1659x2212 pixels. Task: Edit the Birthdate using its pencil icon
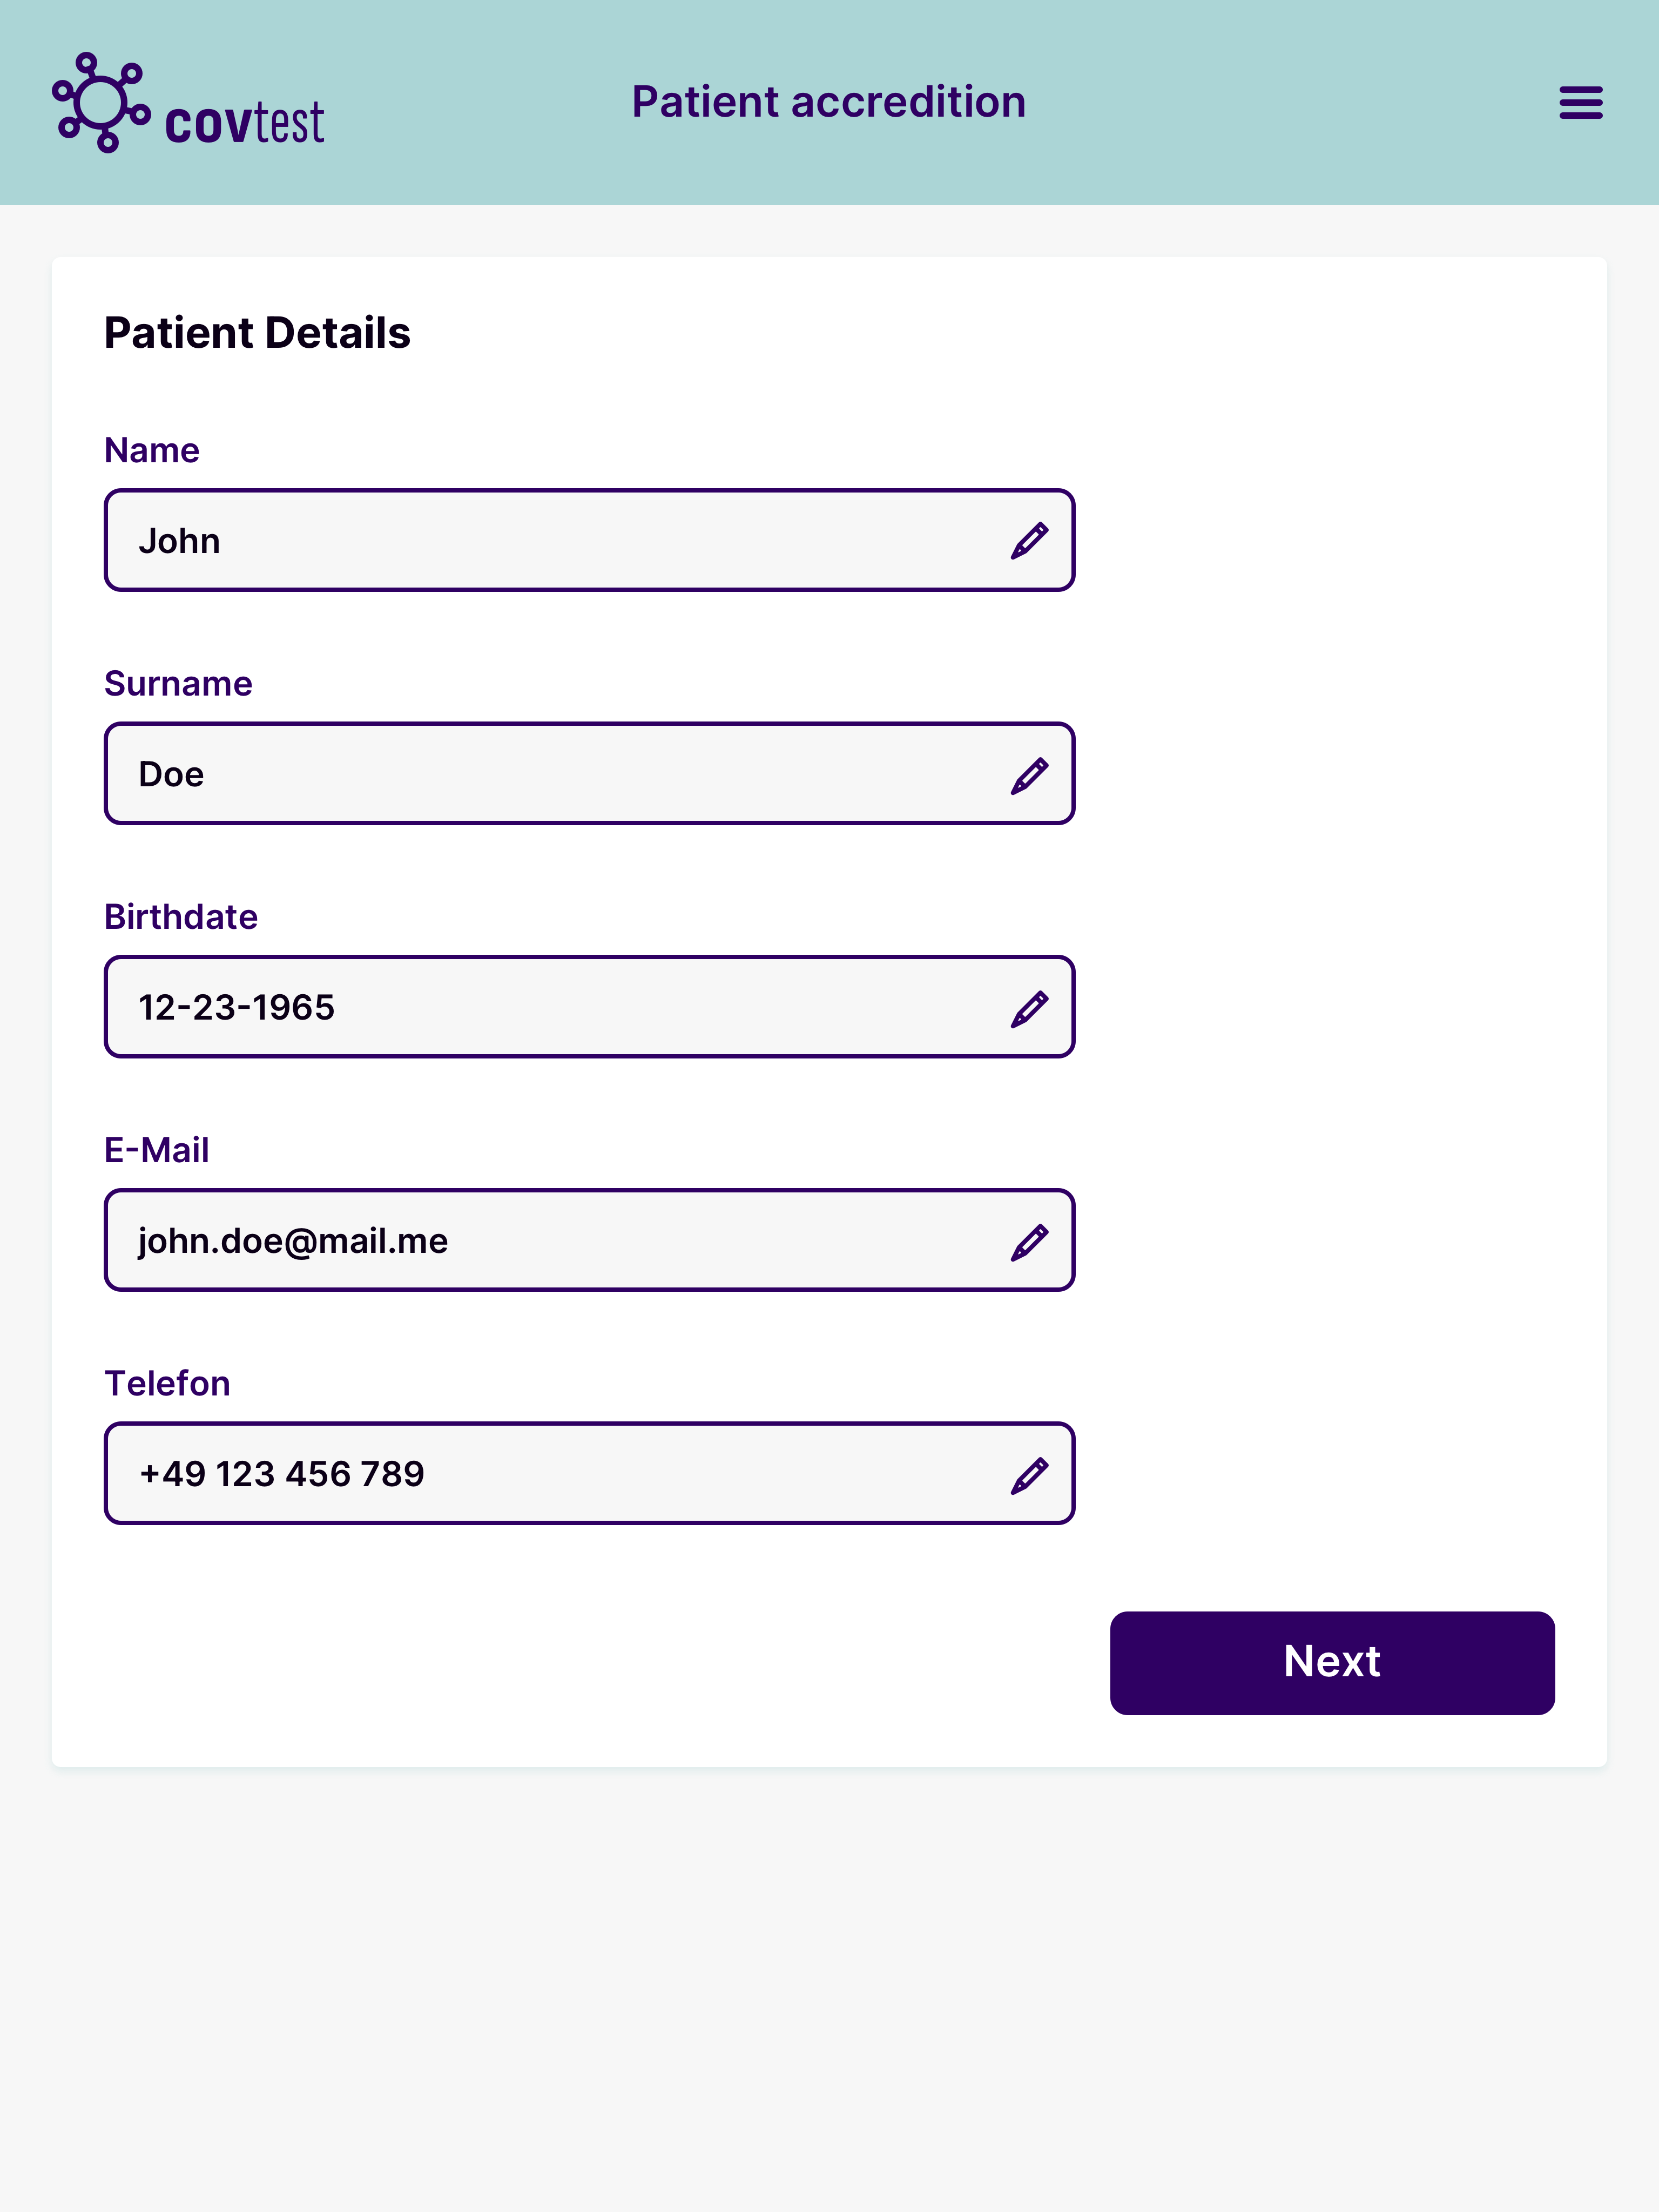[x=1029, y=1008]
